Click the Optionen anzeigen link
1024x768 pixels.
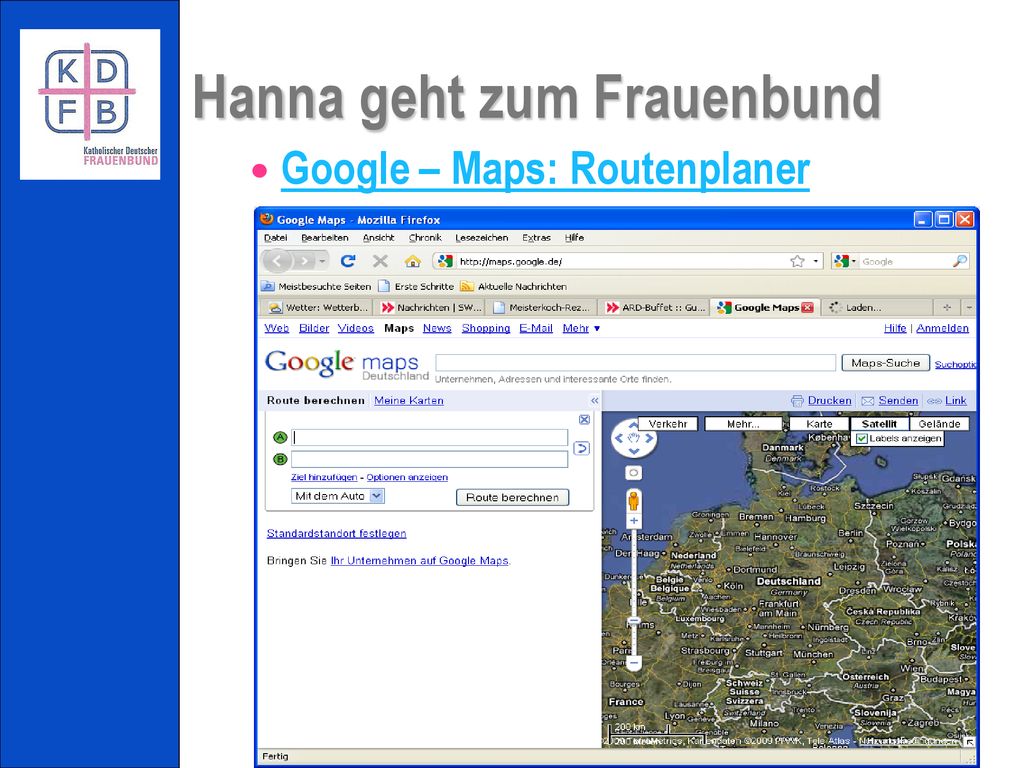[x=407, y=477]
